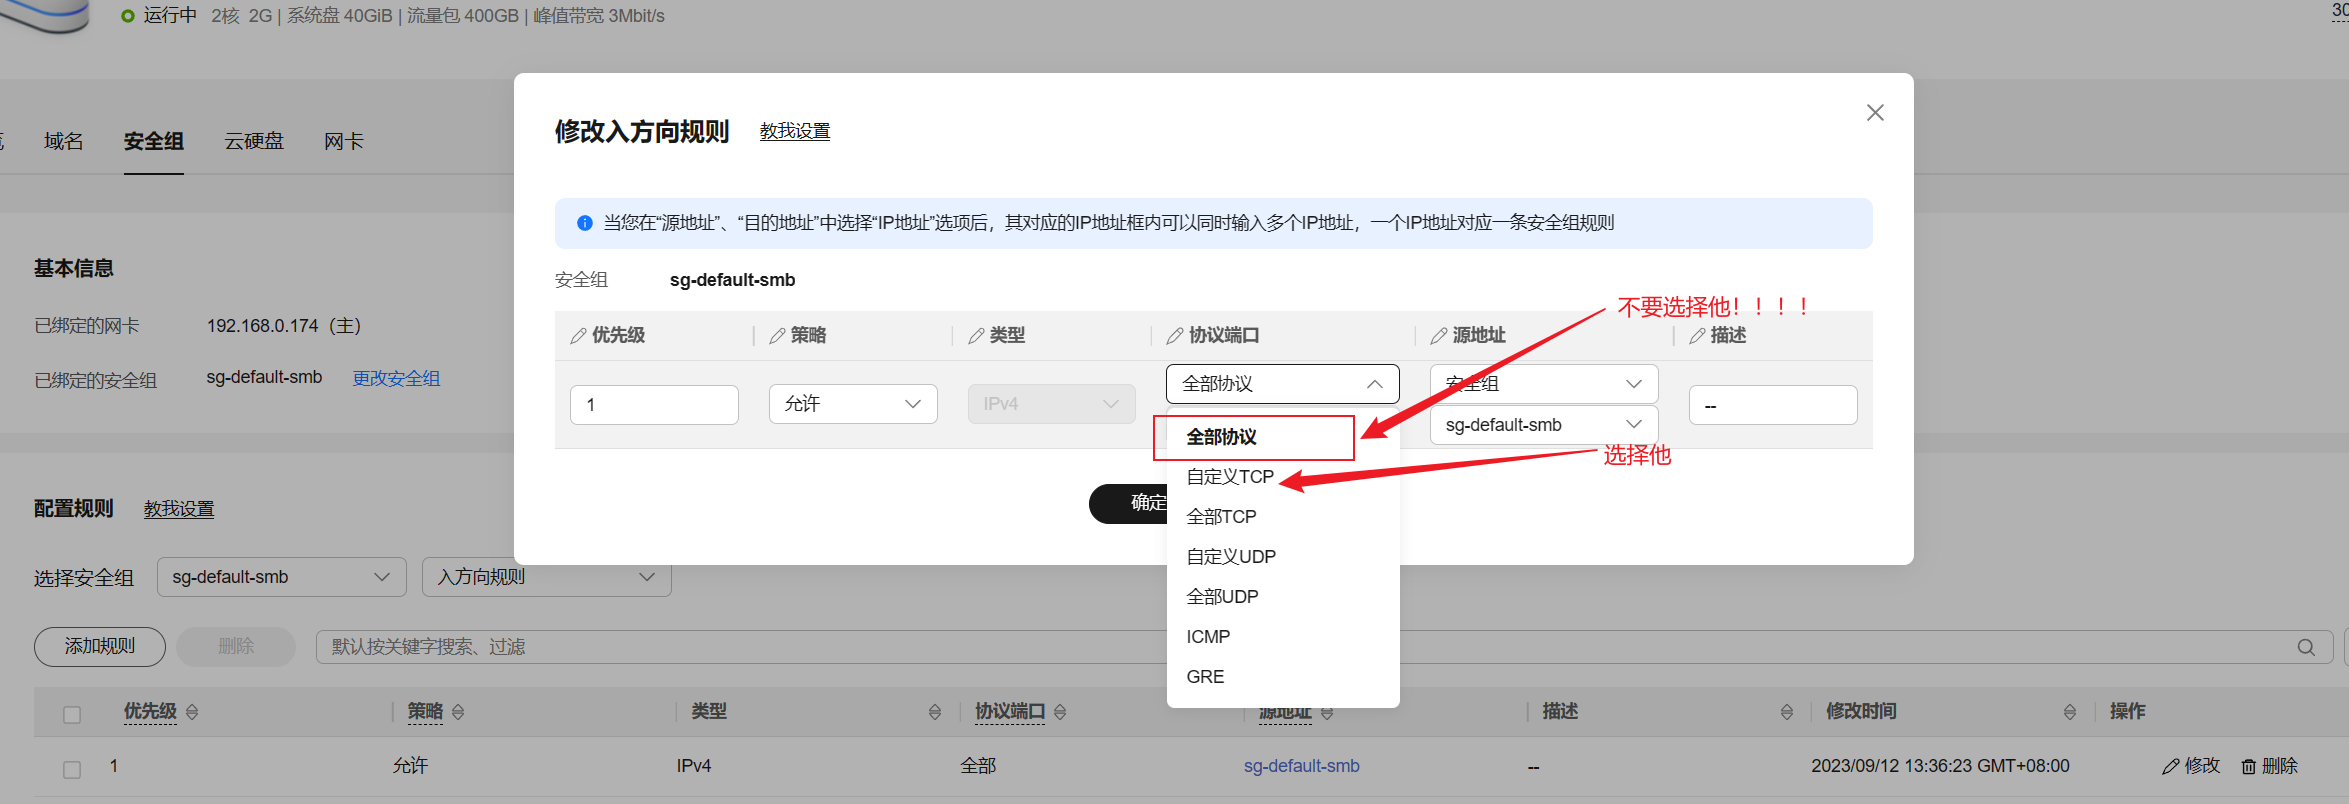Select 全部TCP in the protocol list
The width and height of the screenshot is (2349, 804).
(1283, 517)
